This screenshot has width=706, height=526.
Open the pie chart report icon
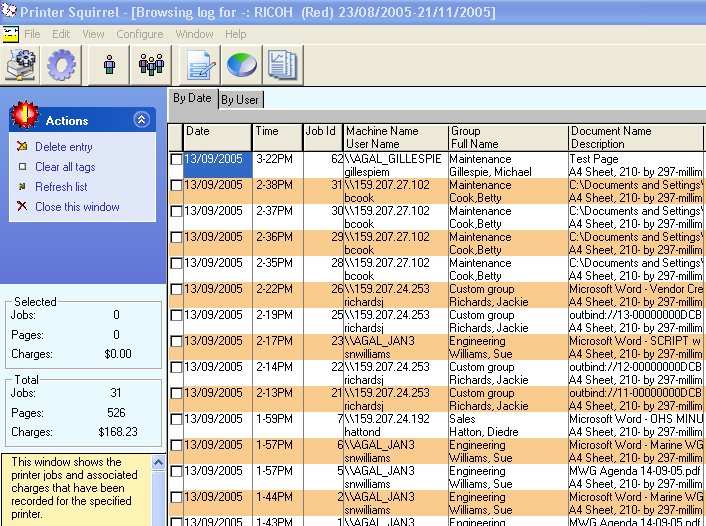(x=241, y=65)
